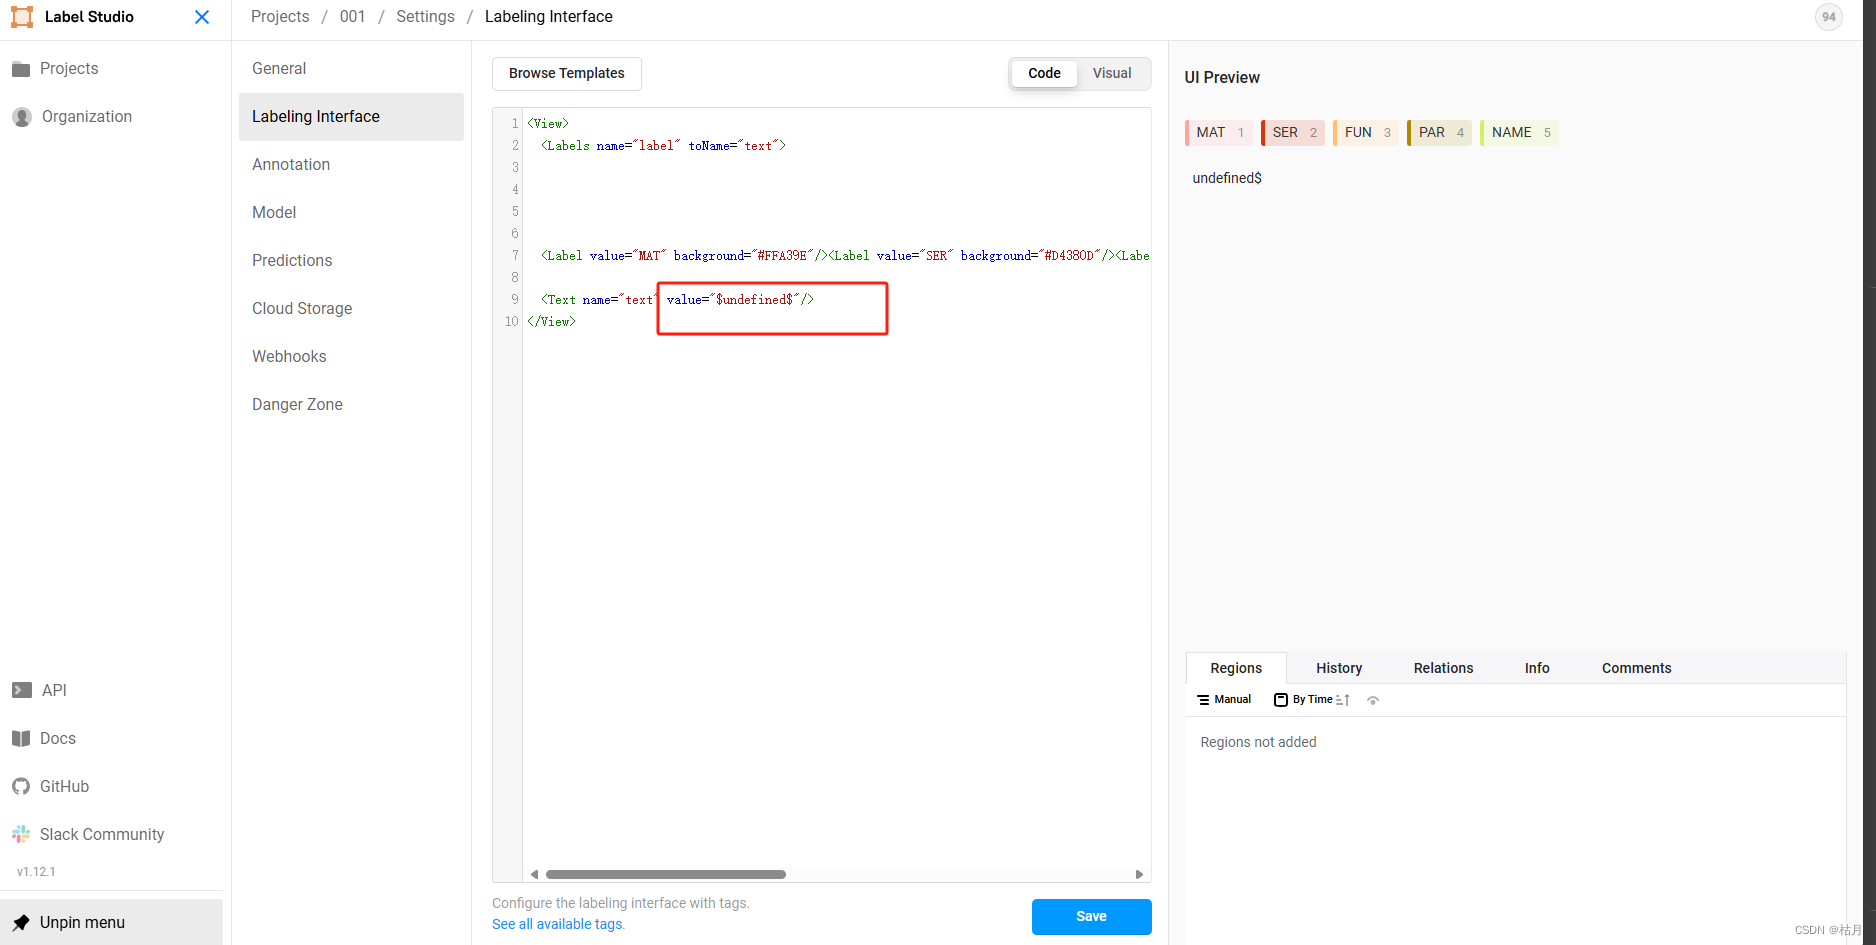Open Projects via folder icon

tap(21, 69)
